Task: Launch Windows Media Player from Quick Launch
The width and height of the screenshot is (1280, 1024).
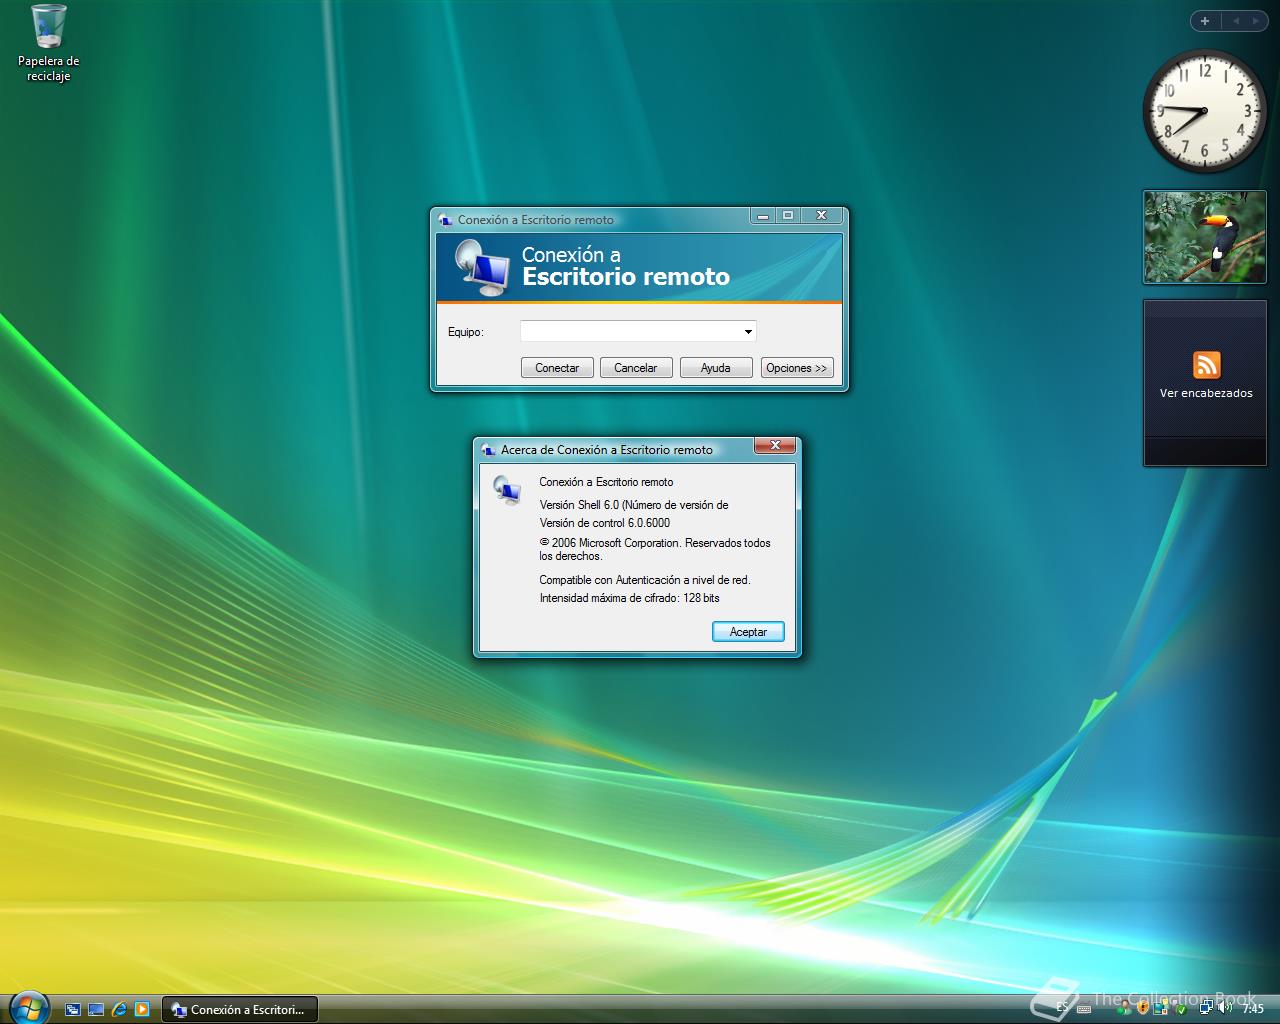Action: [x=142, y=1009]
